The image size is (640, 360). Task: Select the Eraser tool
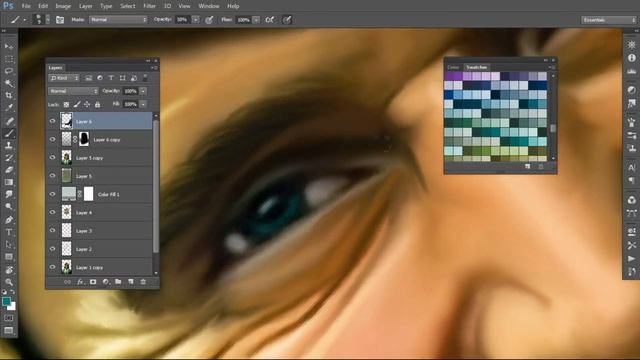point(9,170)
